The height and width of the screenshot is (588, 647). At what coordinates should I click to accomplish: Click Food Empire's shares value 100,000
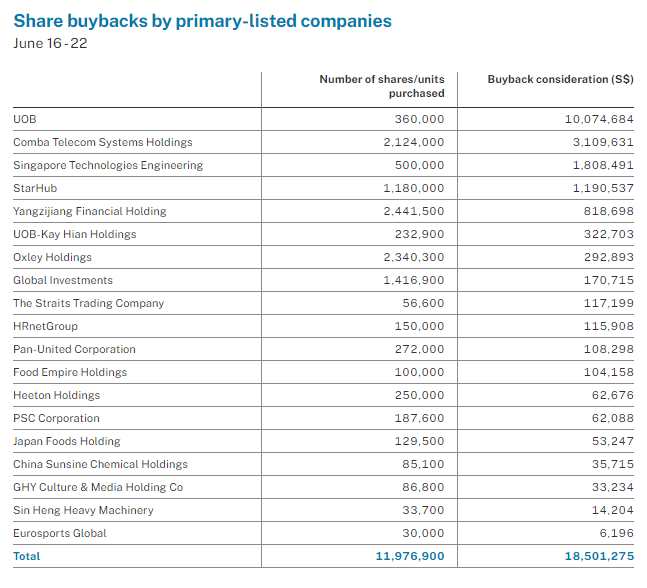click(419, 373)
